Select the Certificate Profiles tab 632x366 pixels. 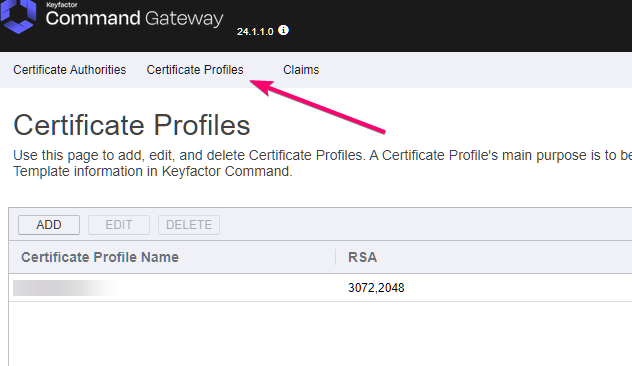(x=195, y=70)
